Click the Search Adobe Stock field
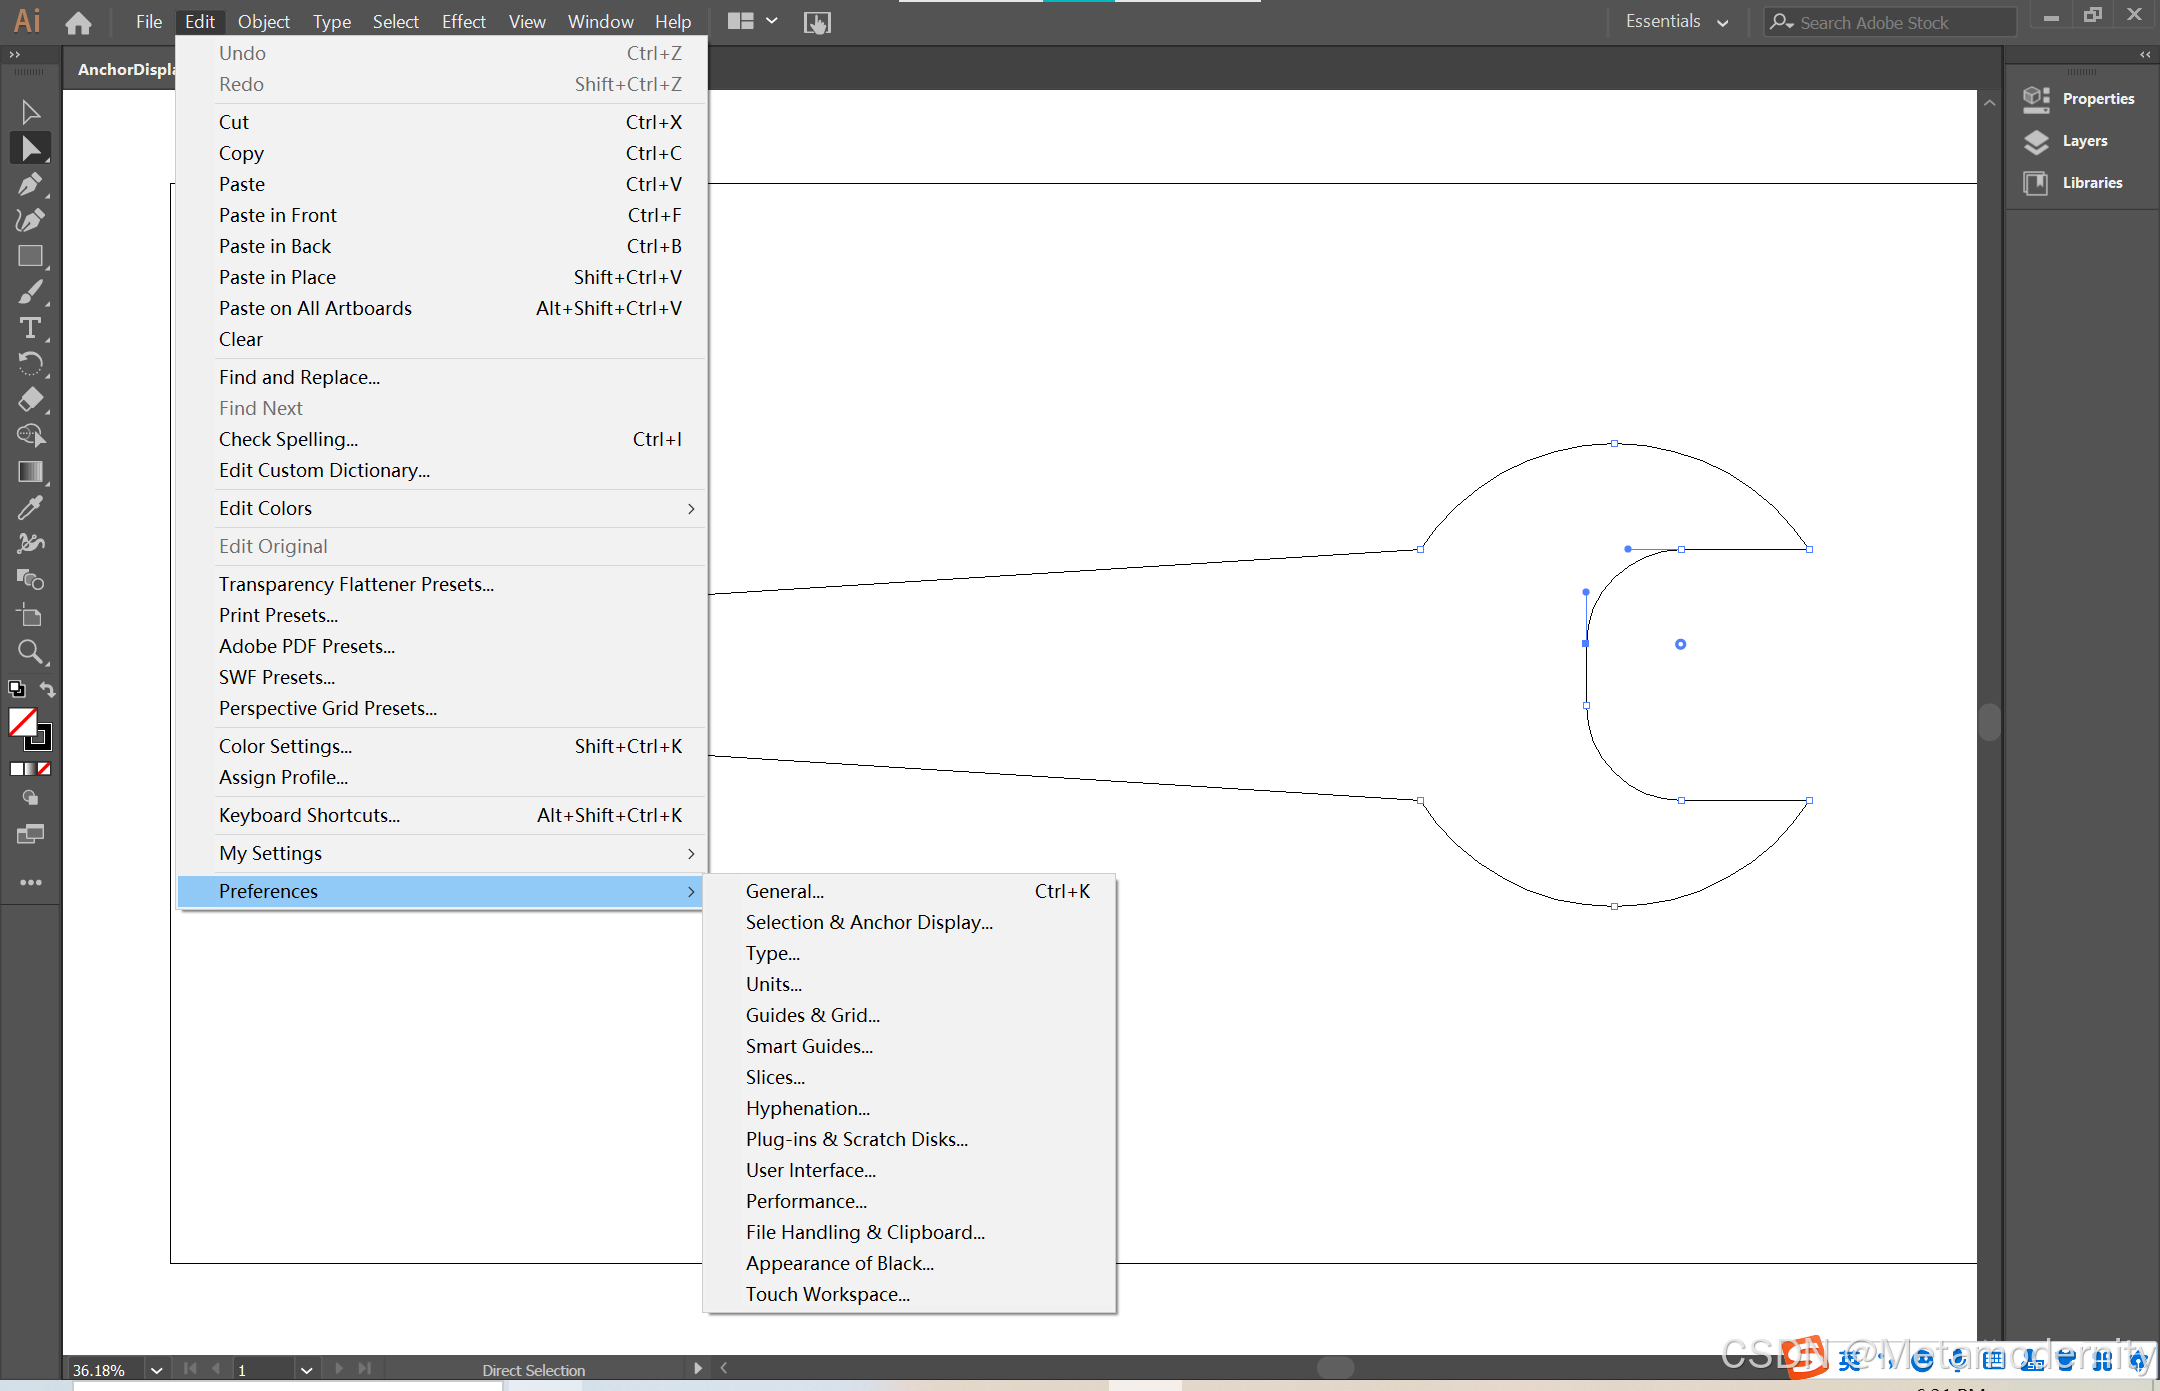This screenshot has height=1391, width=2160. (1890, 22)
